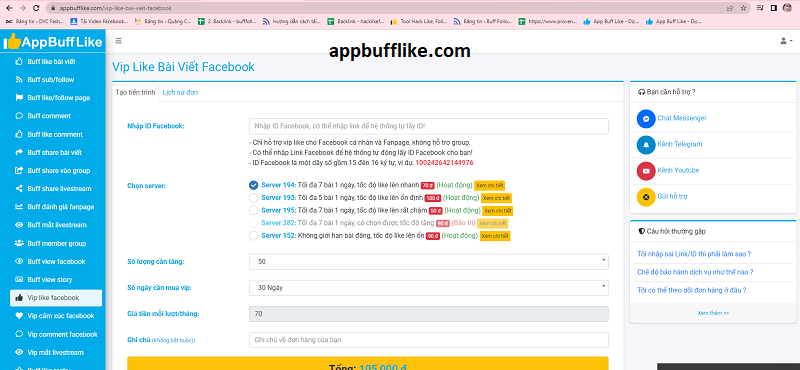
Task: Open the user account icon menu
Action: (x=785, y=41)
